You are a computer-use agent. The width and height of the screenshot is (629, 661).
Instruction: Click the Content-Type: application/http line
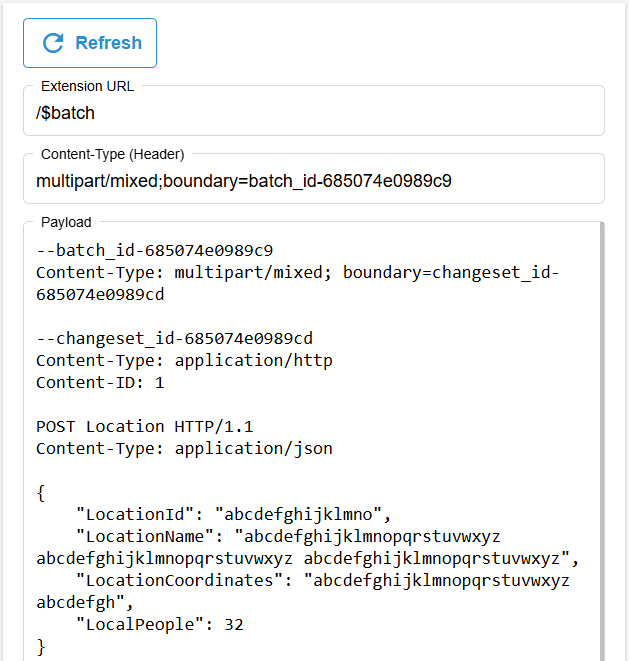(184, 360)
